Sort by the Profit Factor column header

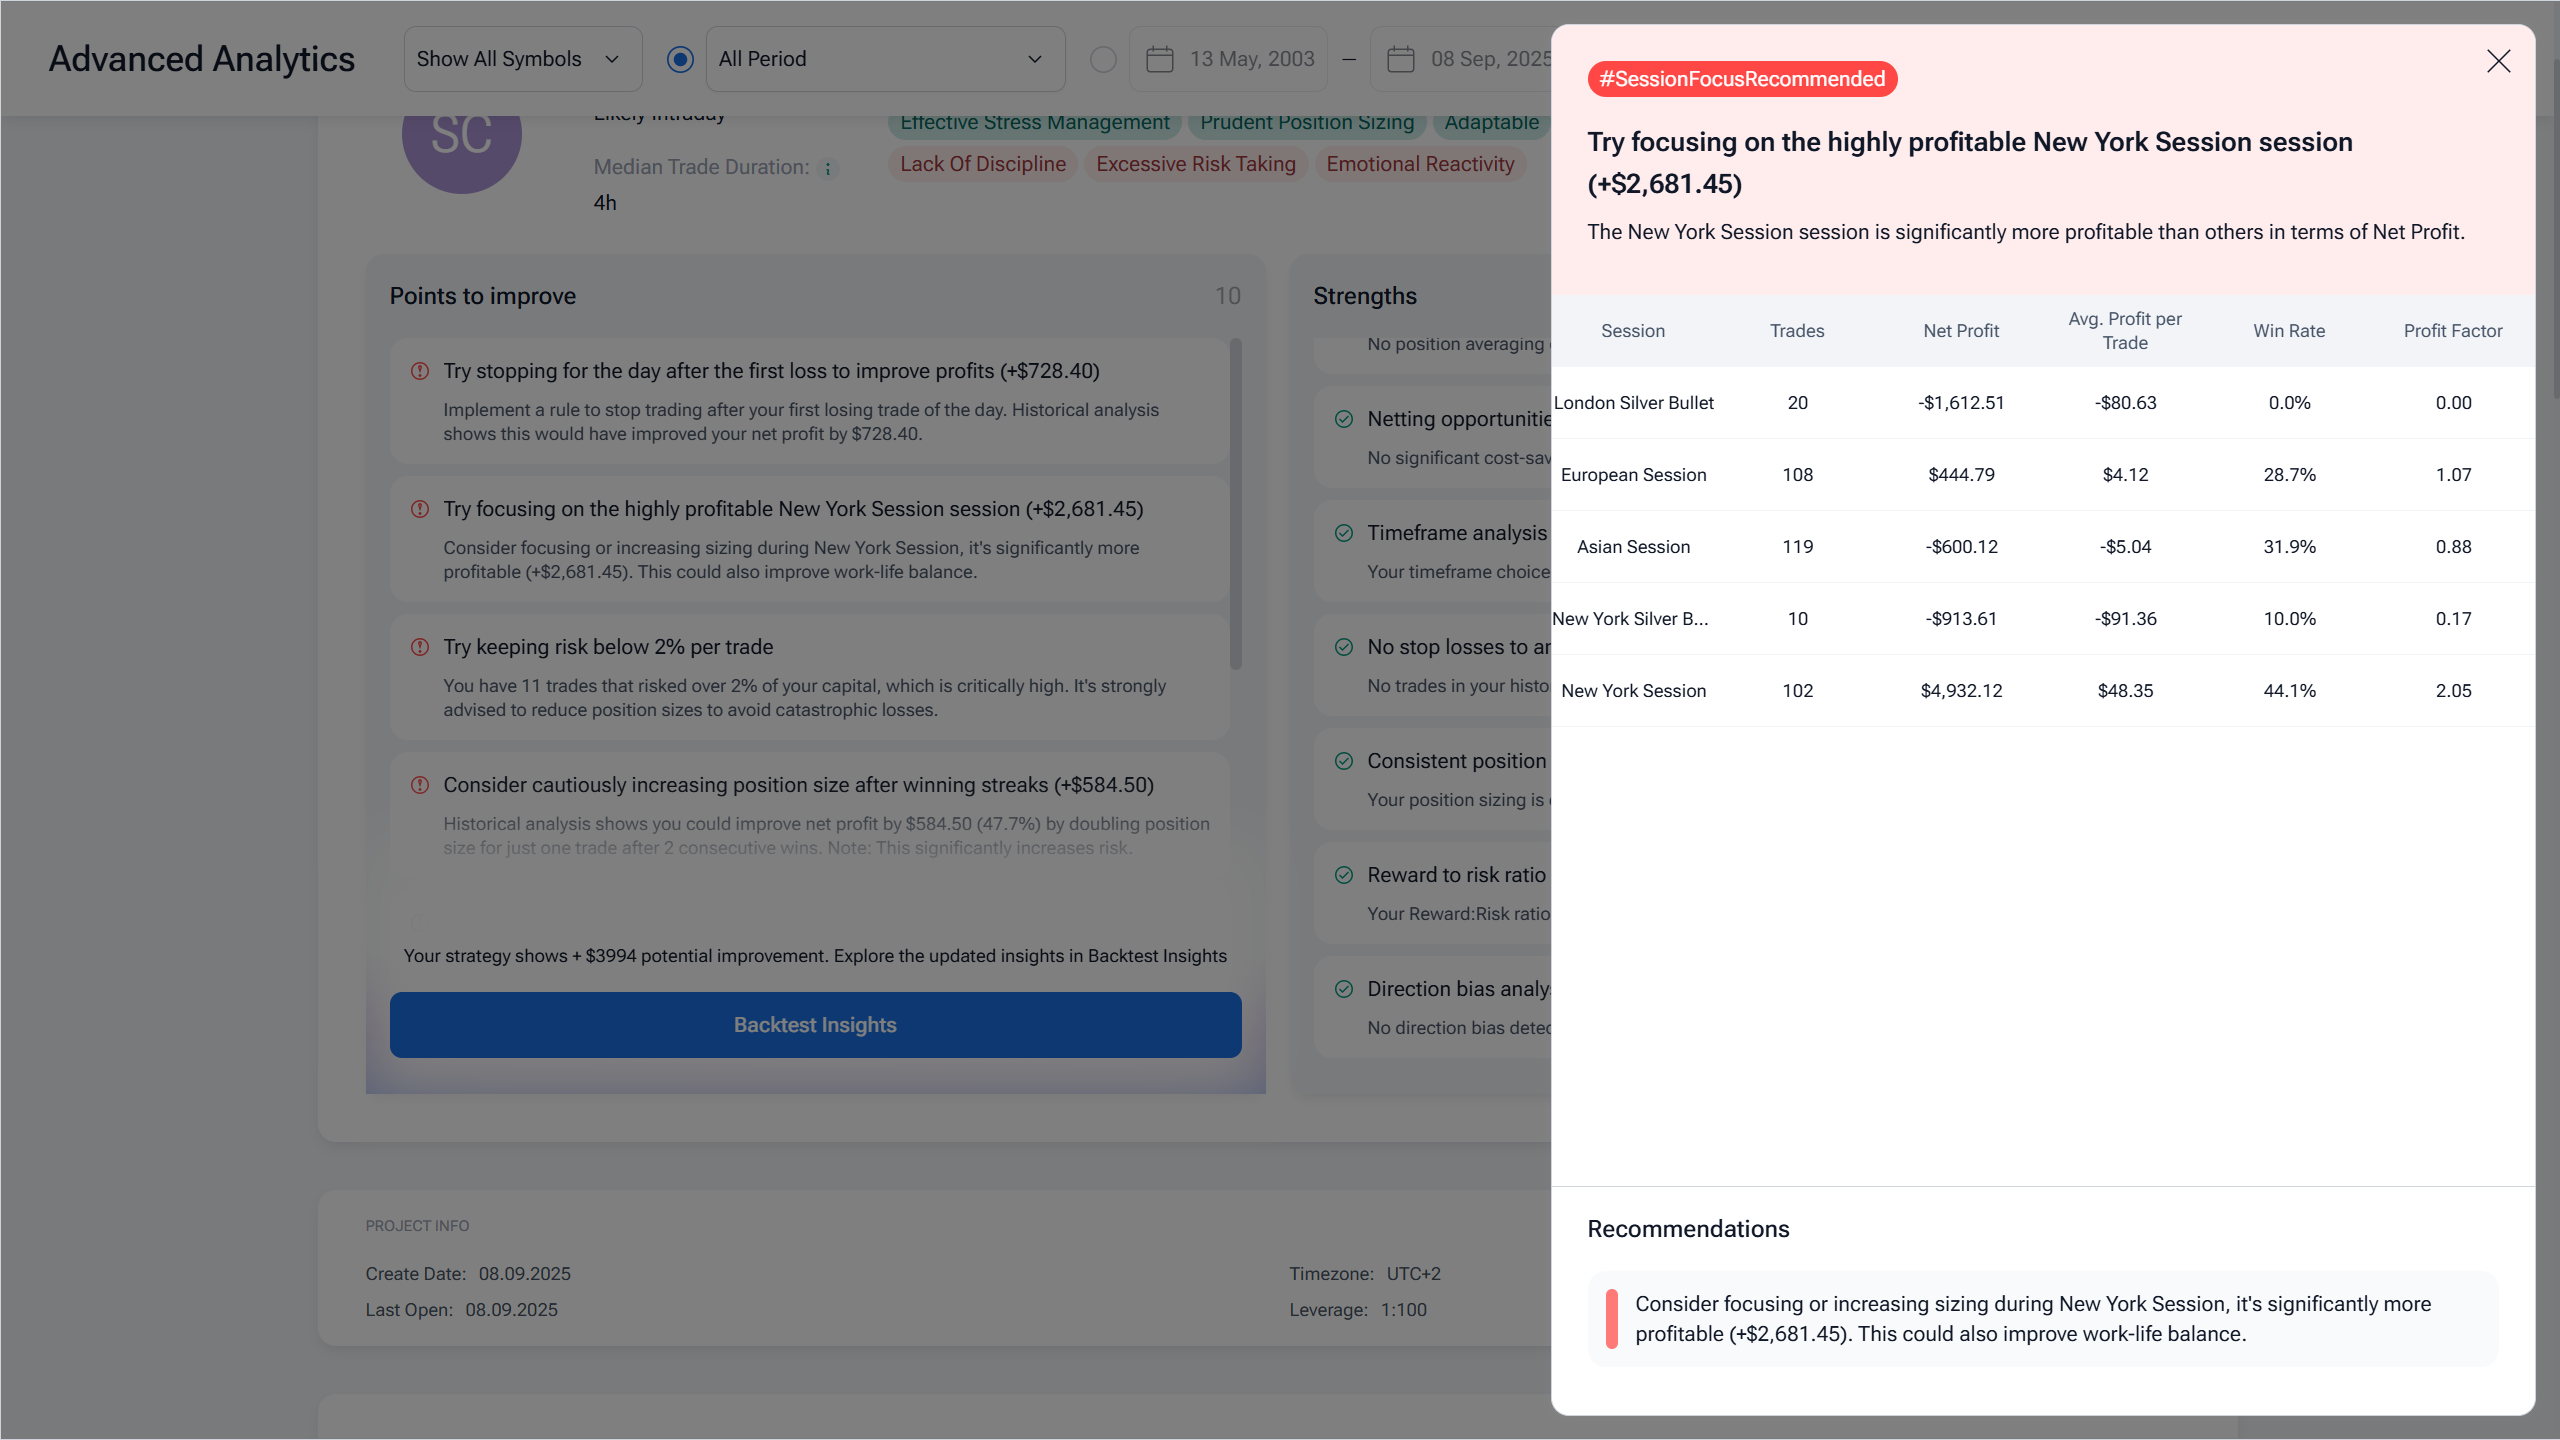click(2453, 331)
